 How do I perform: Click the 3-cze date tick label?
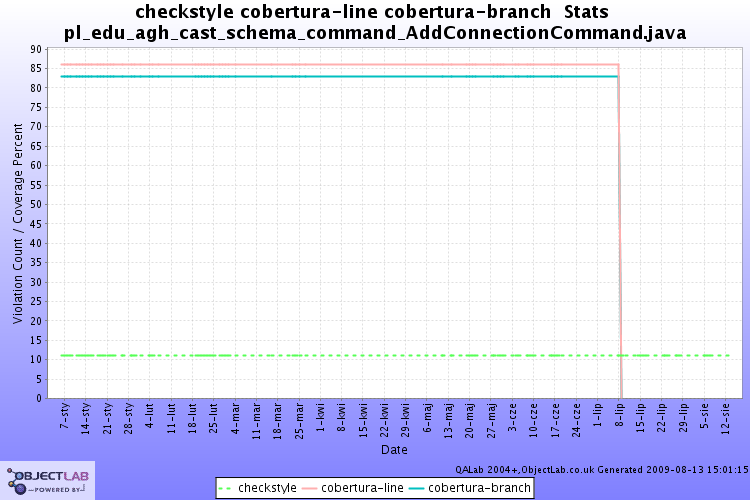tap(512, 417)
